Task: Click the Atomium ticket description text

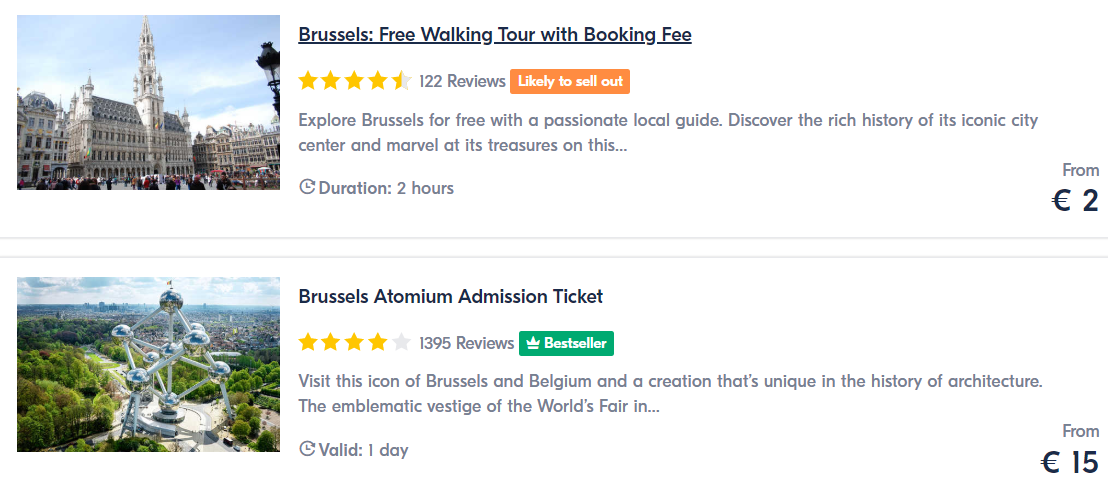Action: pyautogui.click(x=671, y=395)
